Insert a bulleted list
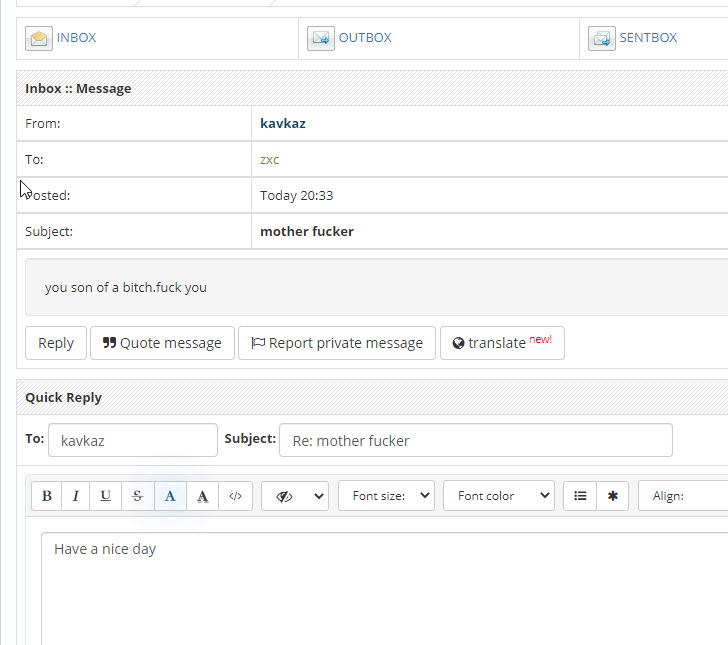The height and width of the screenshot is (645, 728). [x=580, y=496]
